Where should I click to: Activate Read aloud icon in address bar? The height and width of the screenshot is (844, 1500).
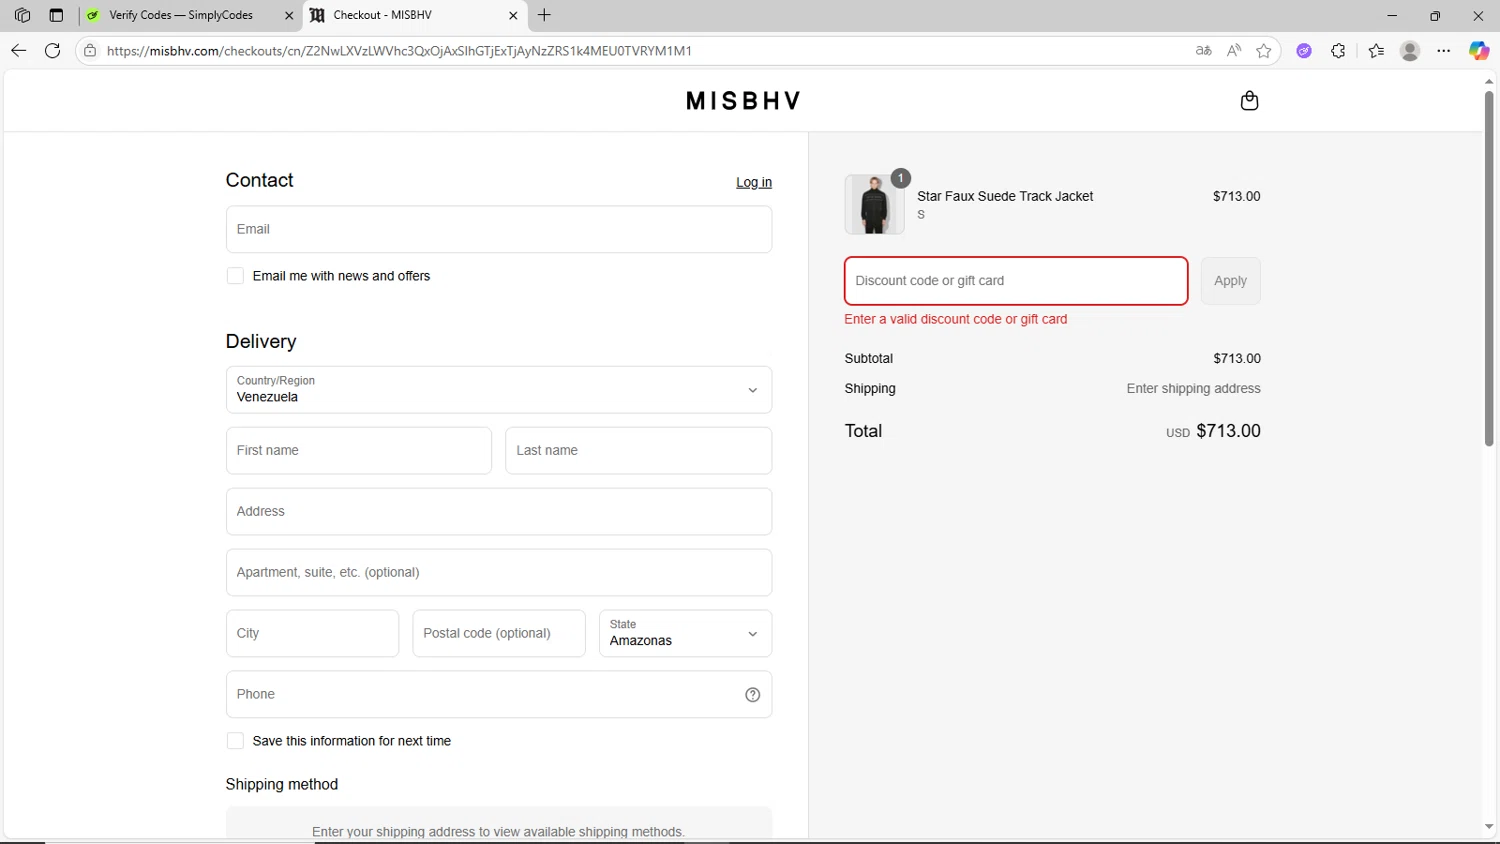(1234, 51)
